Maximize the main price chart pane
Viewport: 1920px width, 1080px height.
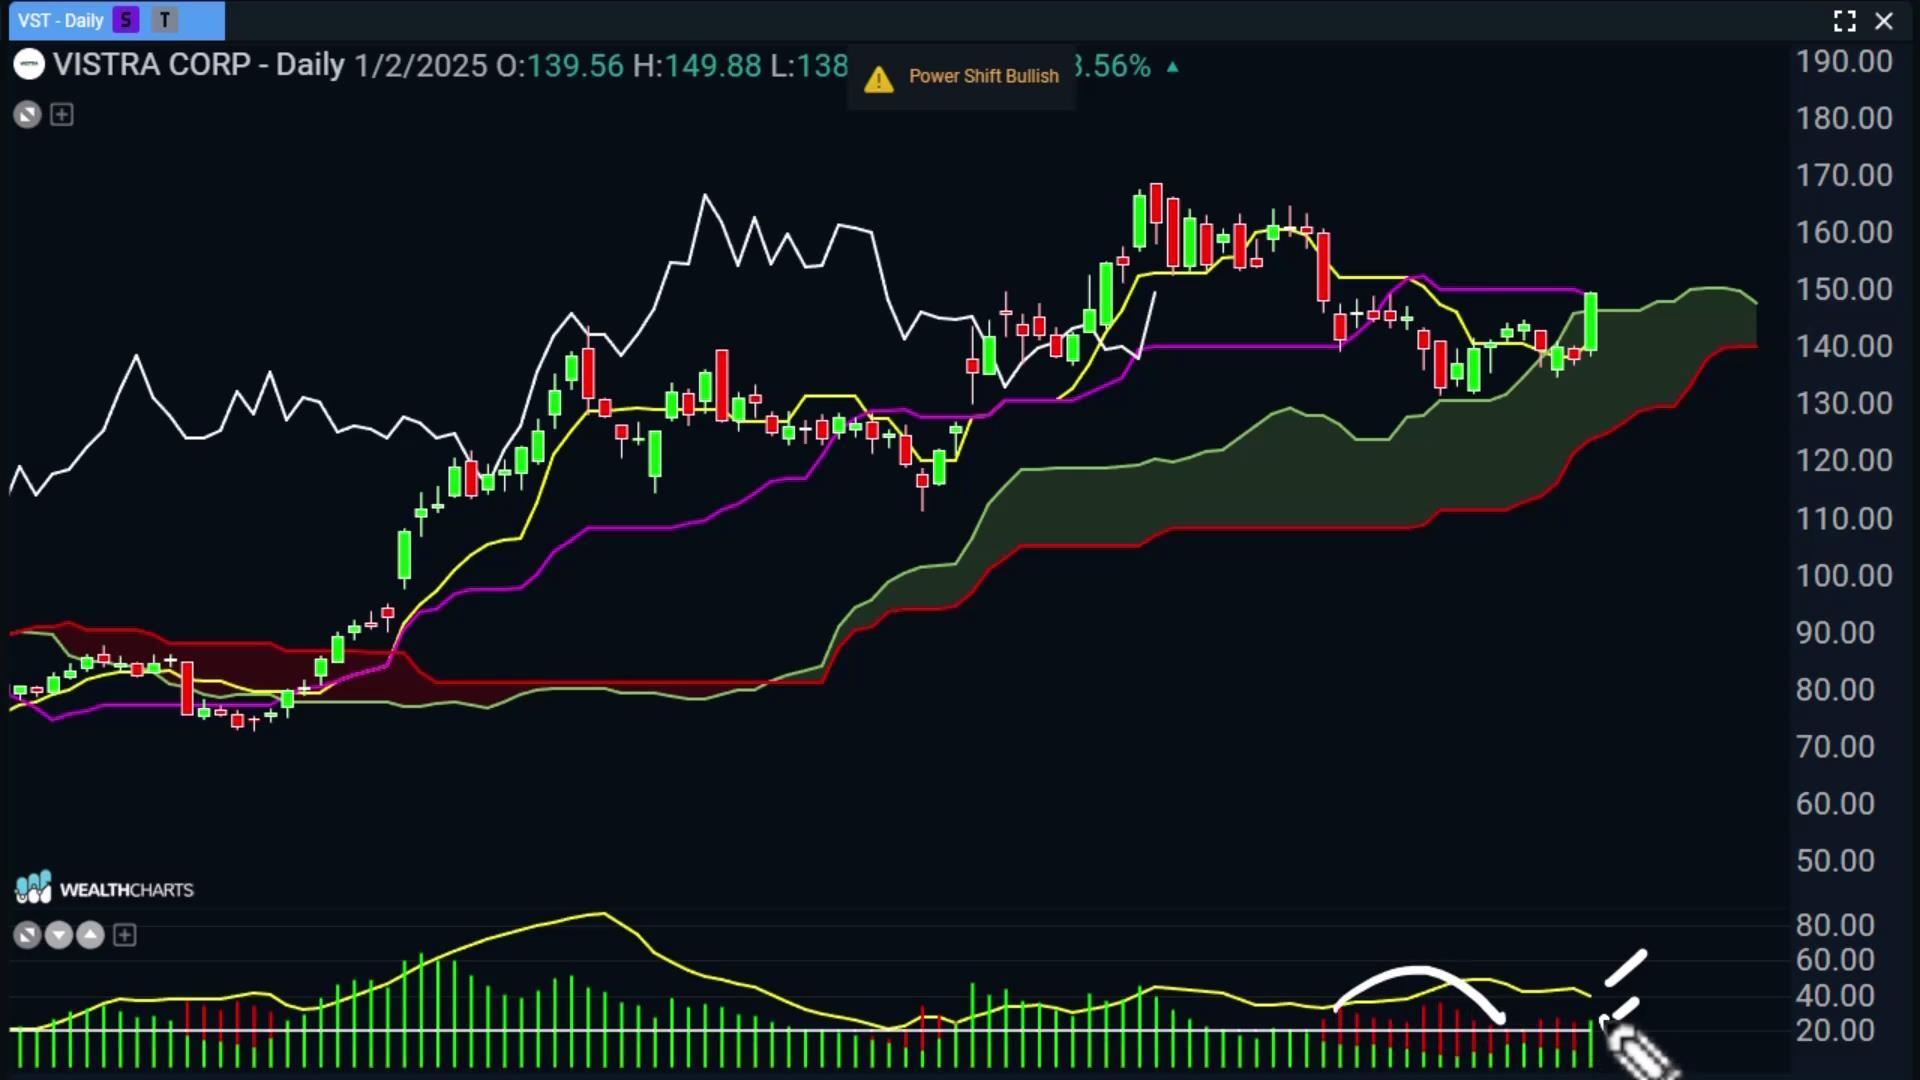point(28,115)
